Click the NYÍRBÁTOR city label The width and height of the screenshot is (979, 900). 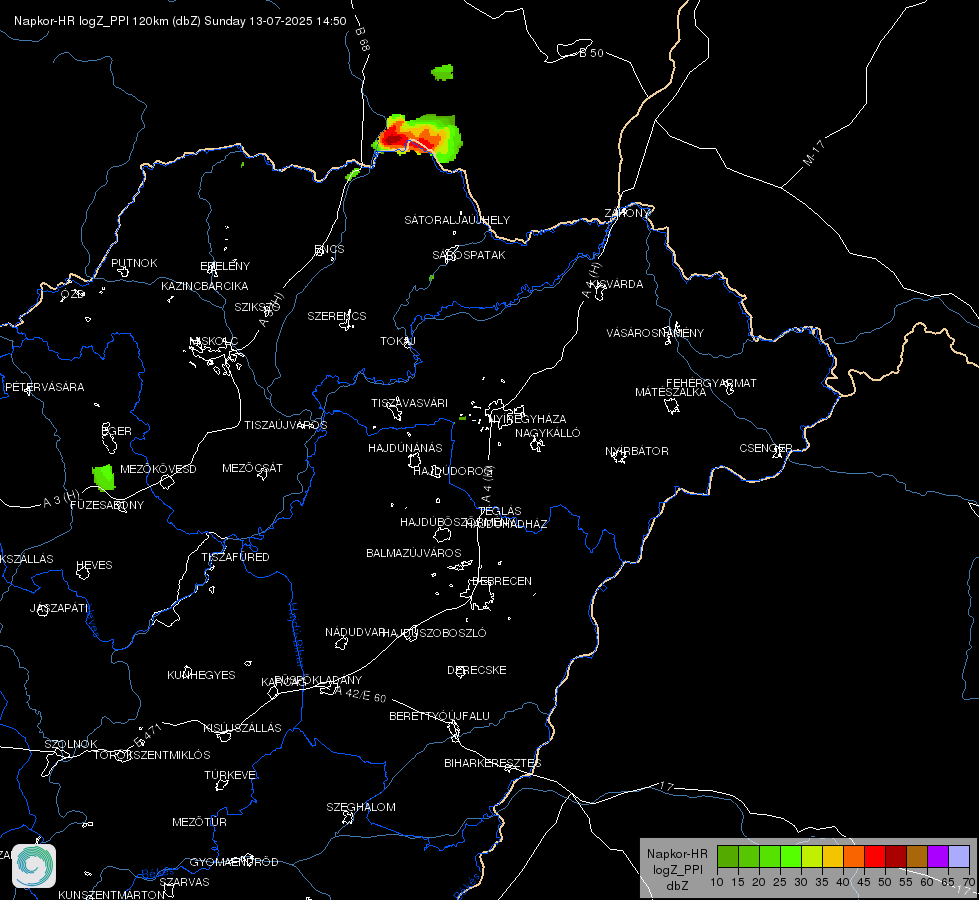(637, 451)
